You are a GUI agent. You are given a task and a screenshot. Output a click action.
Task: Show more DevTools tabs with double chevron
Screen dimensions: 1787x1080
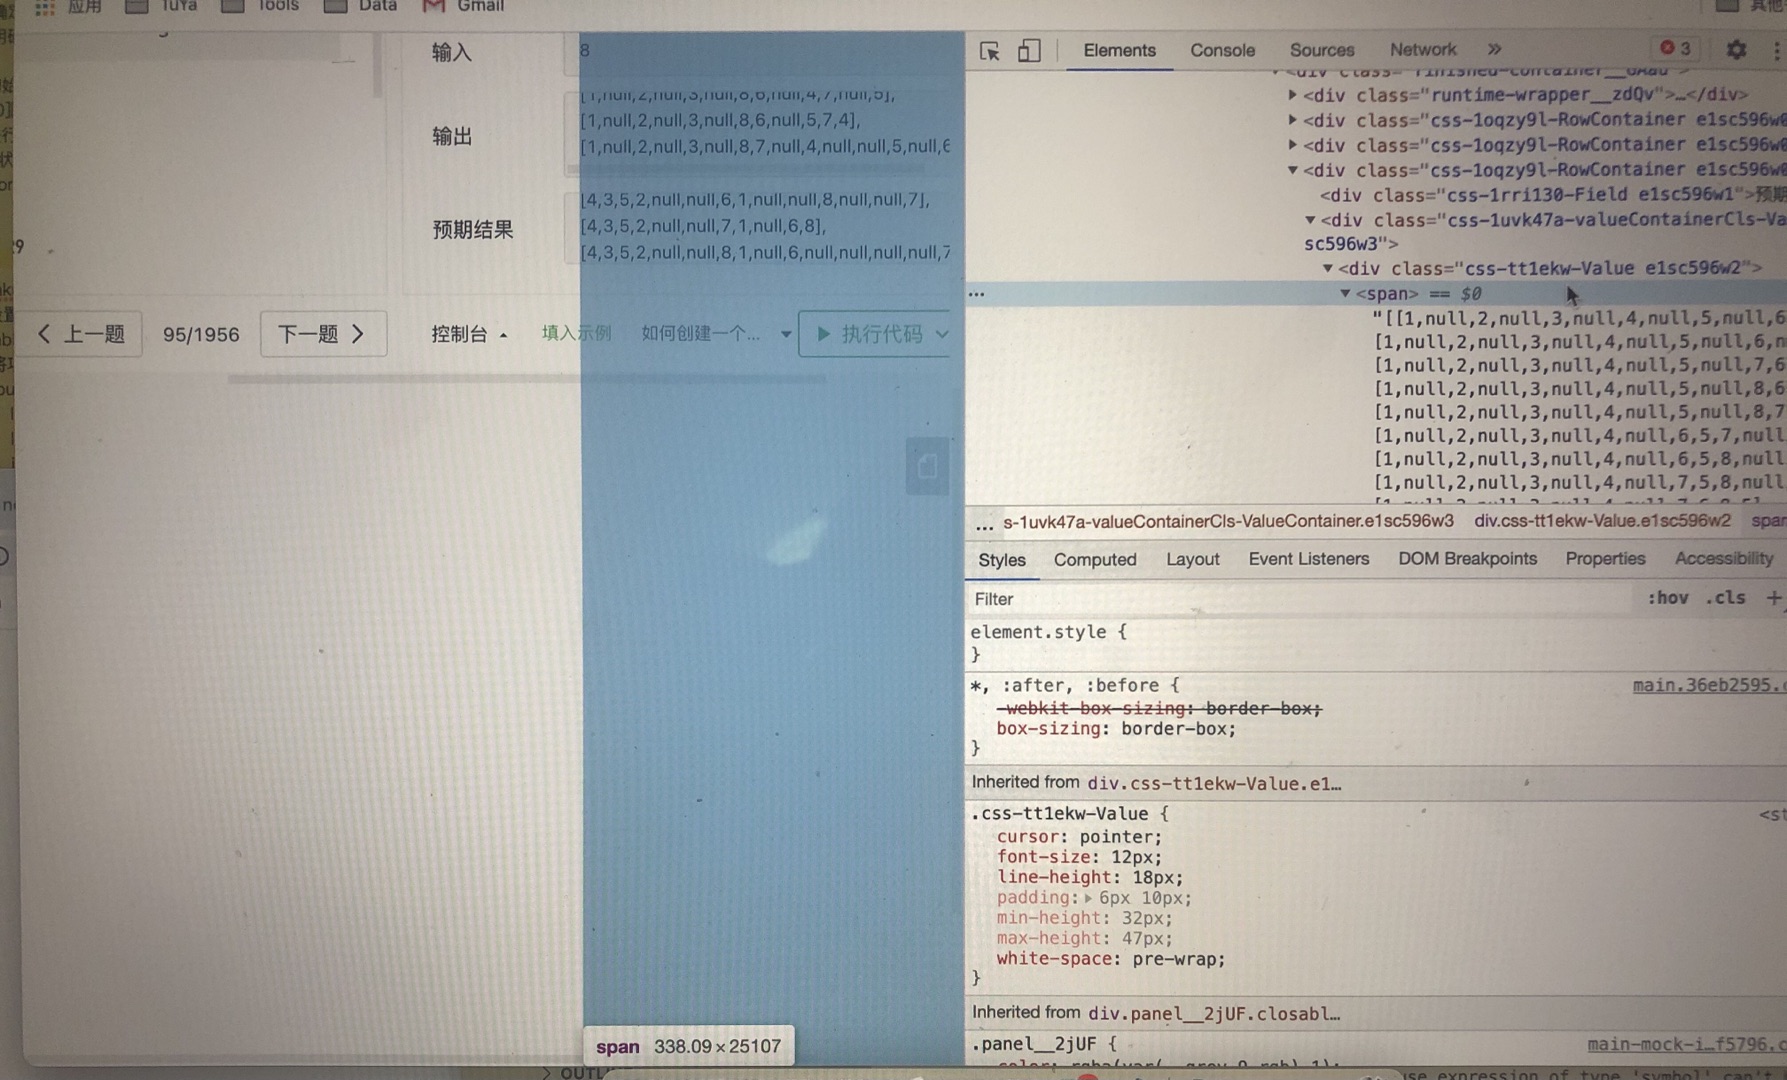(x=1494, y=50)
